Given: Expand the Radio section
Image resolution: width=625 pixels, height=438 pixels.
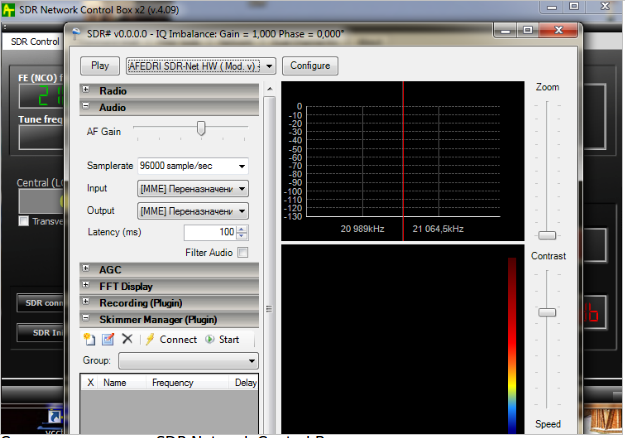Looking at the screenshot, I should (x=86, y=90).
